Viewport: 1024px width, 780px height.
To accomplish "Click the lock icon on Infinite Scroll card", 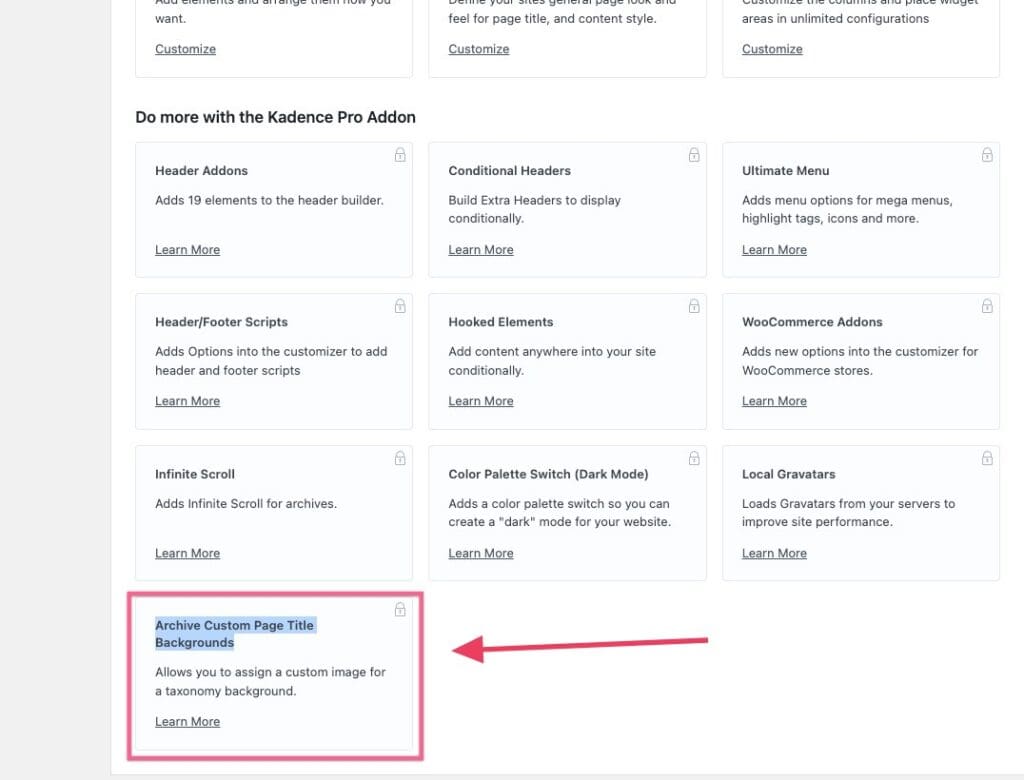I will (400, 458).
